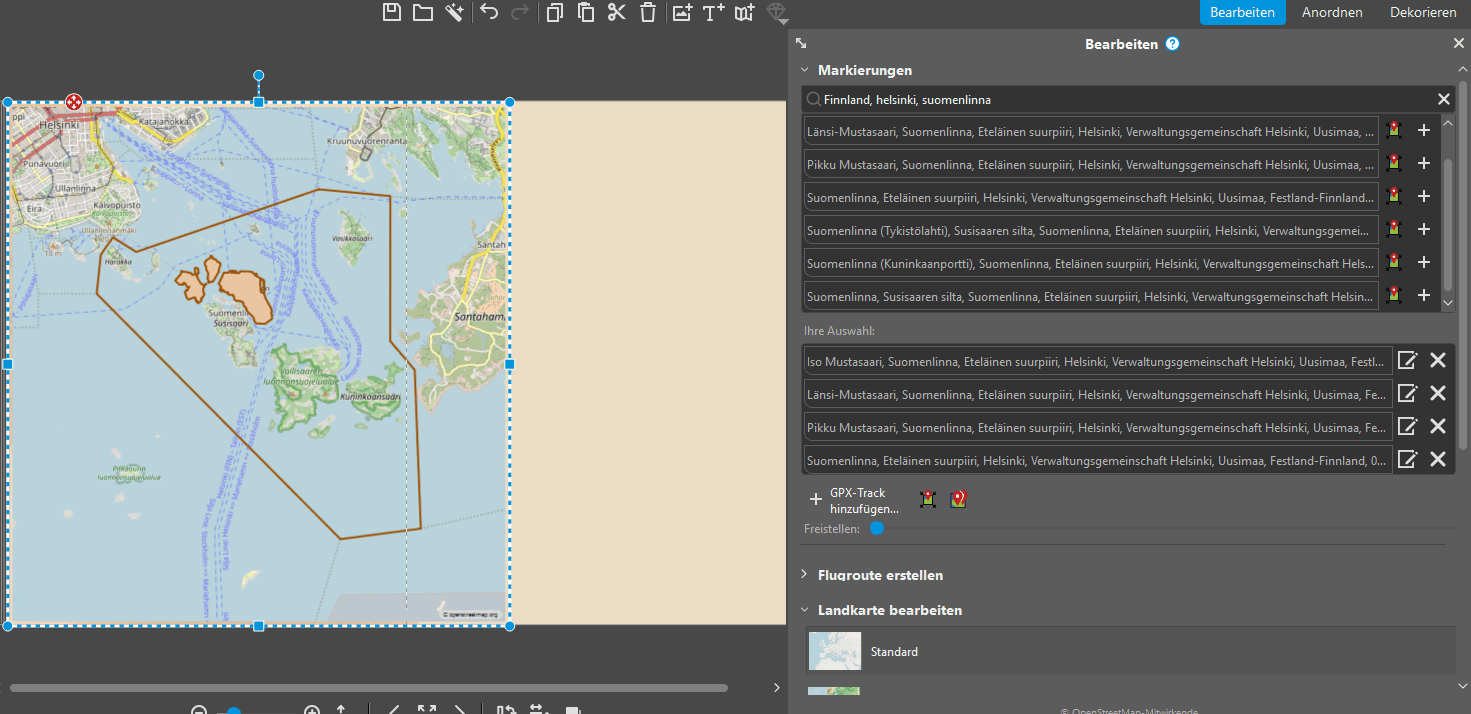Remove Pikku Mustasaari from Ihre Auswahl
The height and width of the screenshot is (714, 1471).
[x=1438, y=426]
